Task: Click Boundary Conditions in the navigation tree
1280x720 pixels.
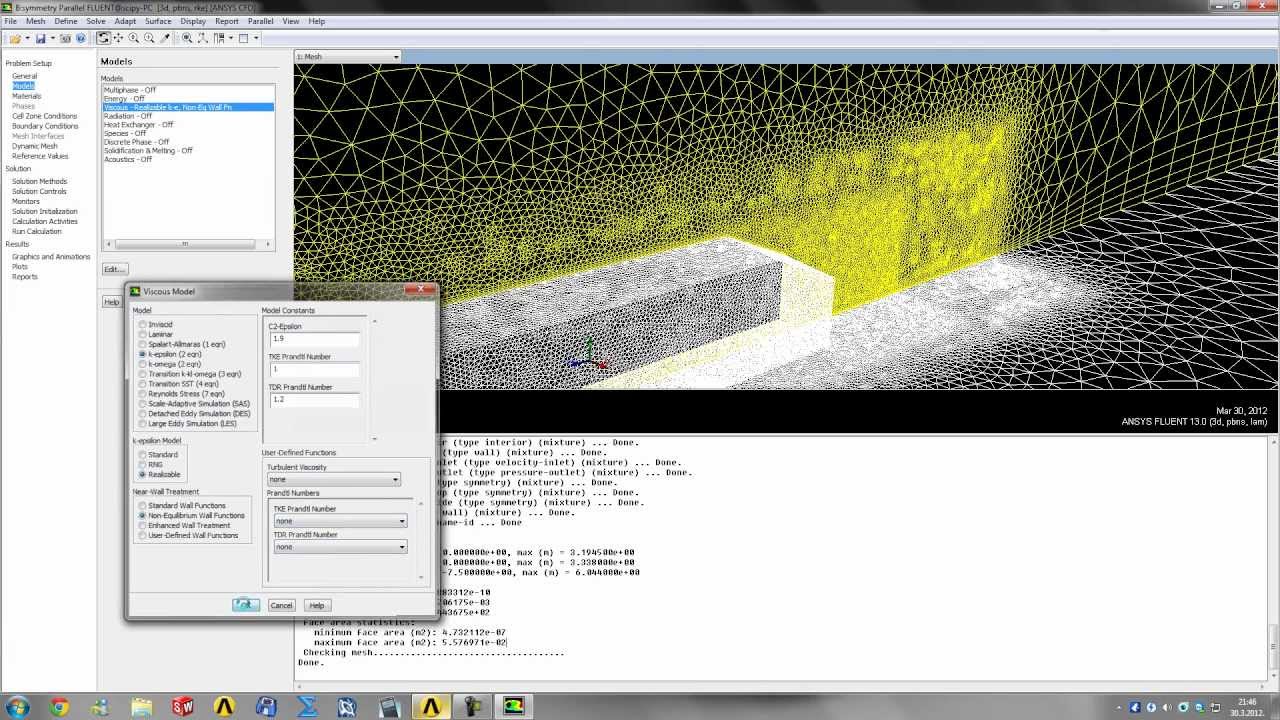Action: [45, 126]
